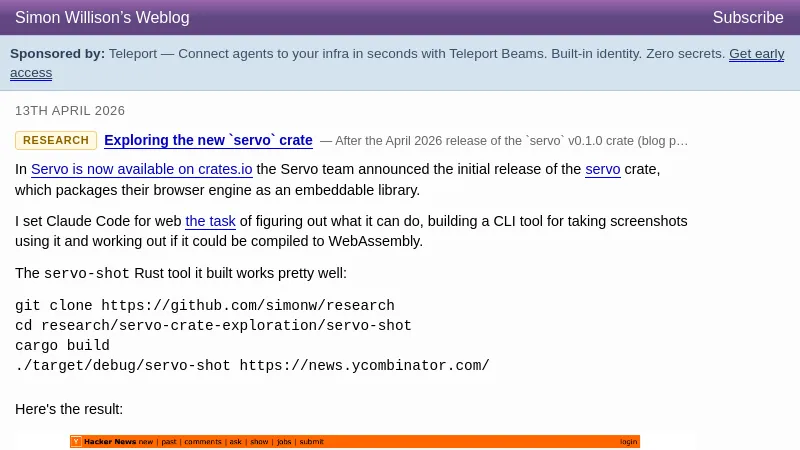Click the cd research/servo-crate-exploration code line
Image resolution: width=800 pixels, height=450 pixels.
point(213,326)
